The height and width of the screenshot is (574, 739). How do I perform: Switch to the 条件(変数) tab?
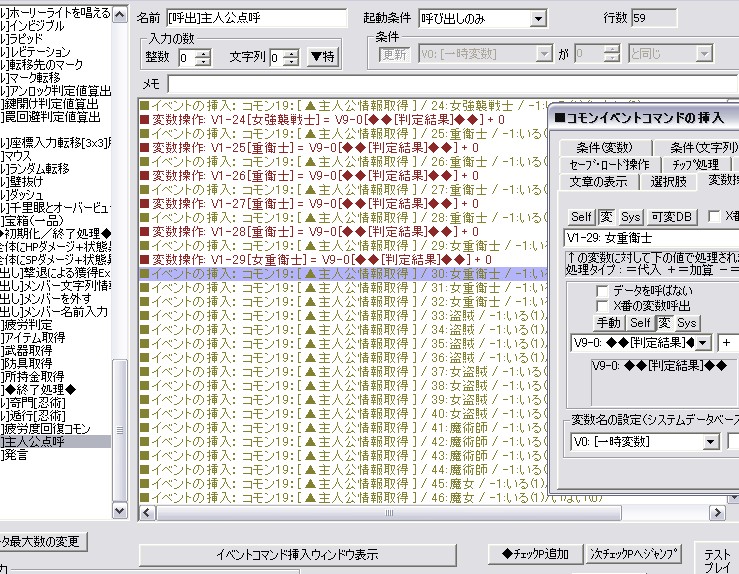point(605,148)
